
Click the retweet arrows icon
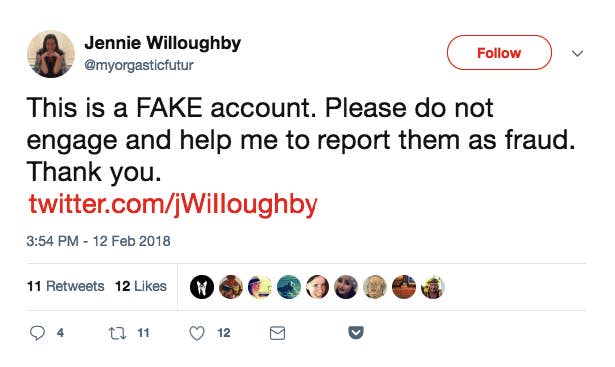click(117, 333)
